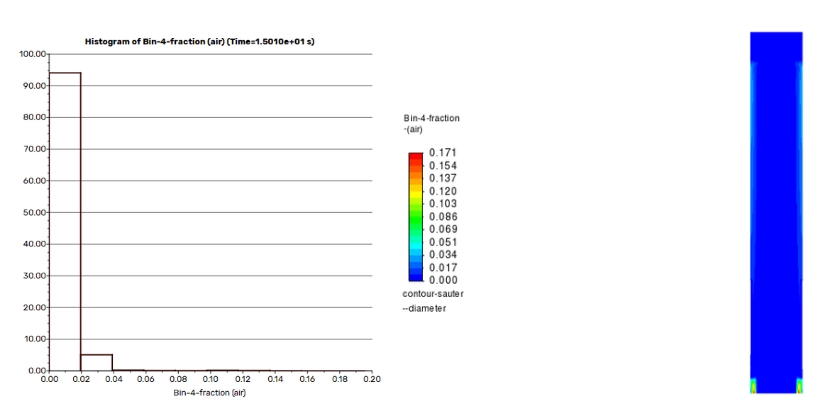
Task: Click the '--diameter' label under legend
Action: coord(424,308)
